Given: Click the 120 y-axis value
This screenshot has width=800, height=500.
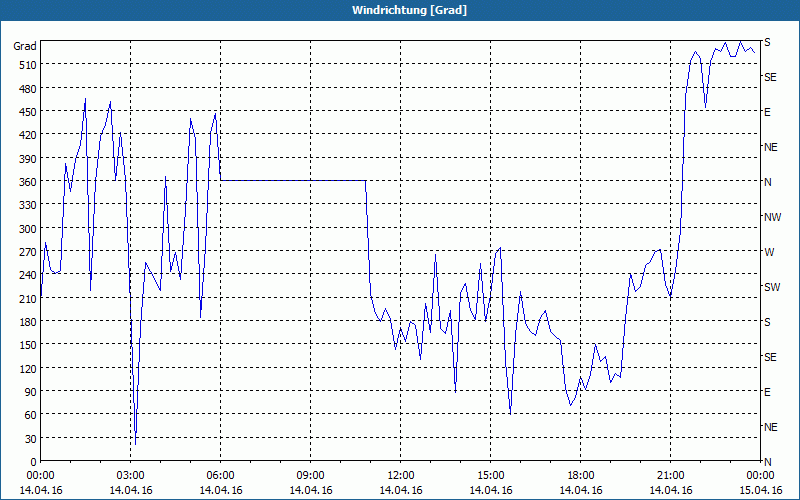Looking at the screenshot, I should click(x=29, y=369).
